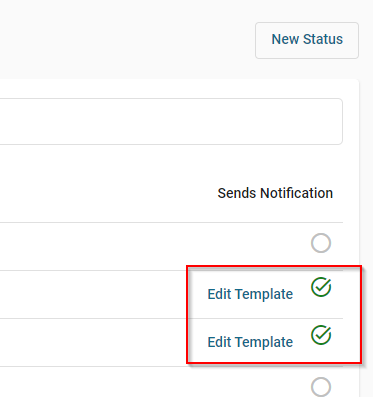The width and height of the screenshot is (373, 397).
Task: Click the green check icon beside the second Edit Template
Action: pos(321,335)
